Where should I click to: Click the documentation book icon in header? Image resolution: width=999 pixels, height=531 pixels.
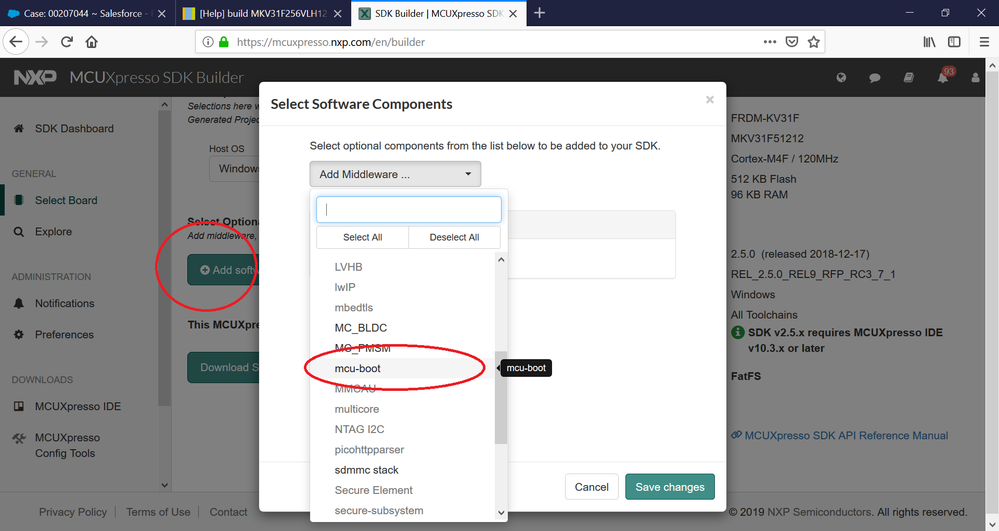click(909, 78)
